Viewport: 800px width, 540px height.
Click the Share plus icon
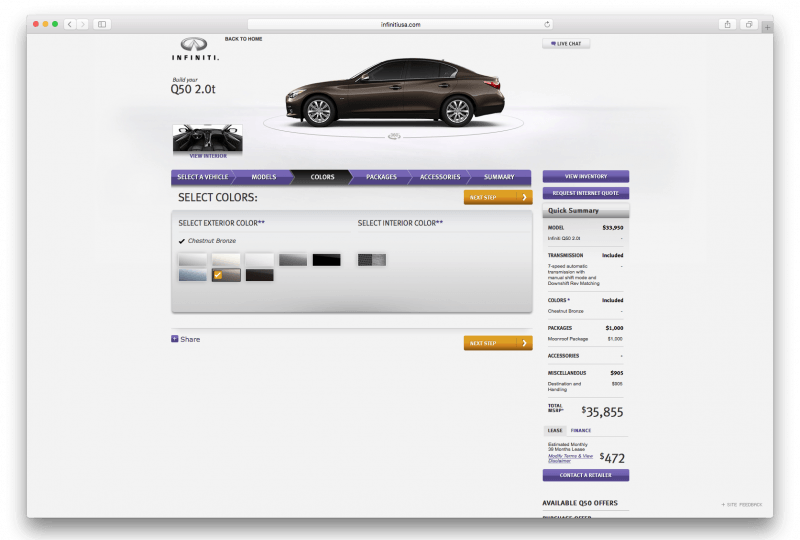[174, 339]
